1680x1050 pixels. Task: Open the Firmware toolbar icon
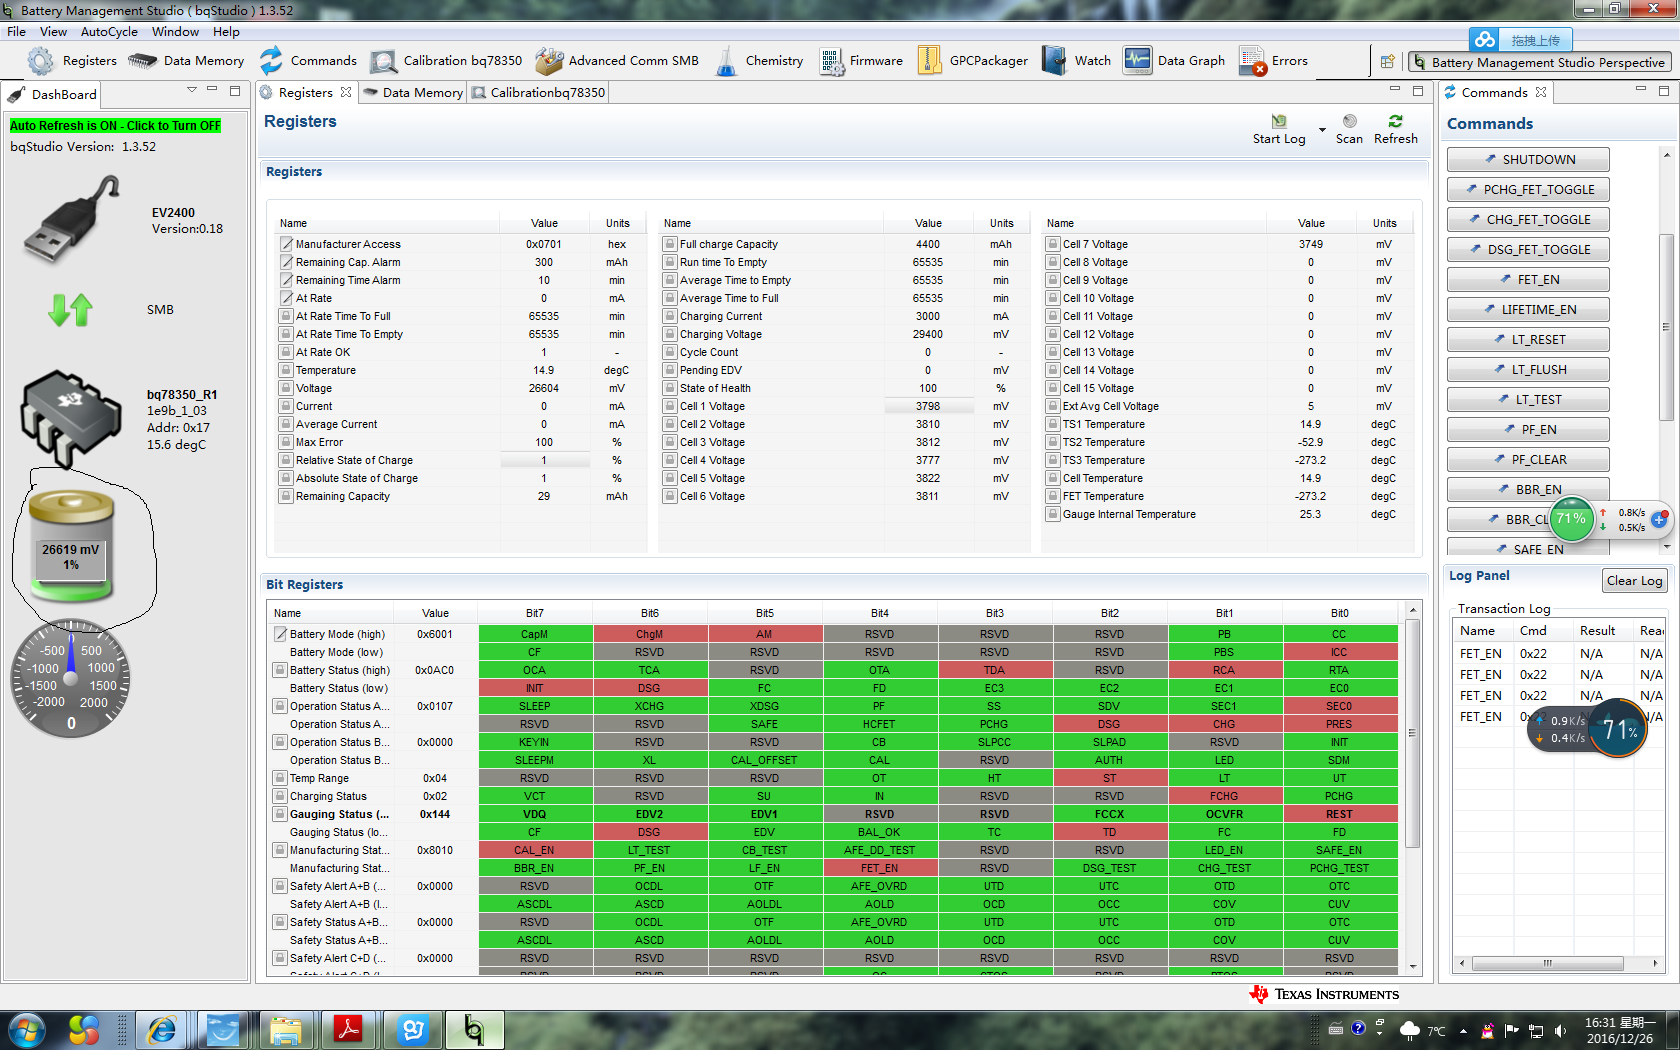(x=831, y=61)
